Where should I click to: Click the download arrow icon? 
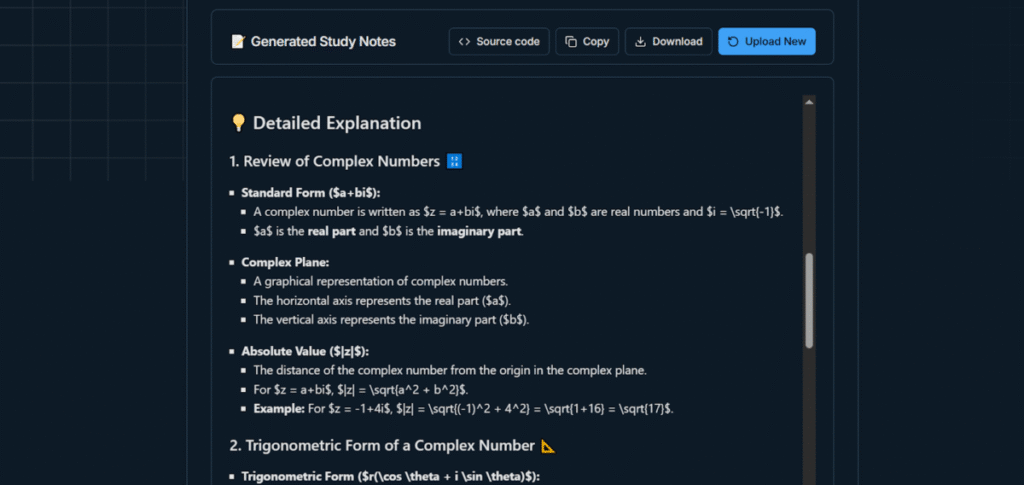point(639,42)
